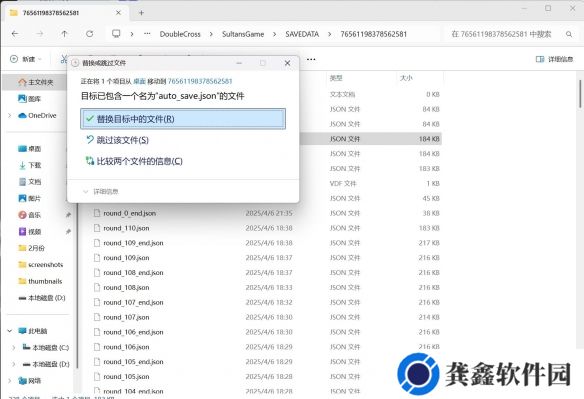Image resolution: width=584 pixels, height=399 pixels.
Task: Open Pictures (图片) in the sidebar
Action: pos(30,198)
